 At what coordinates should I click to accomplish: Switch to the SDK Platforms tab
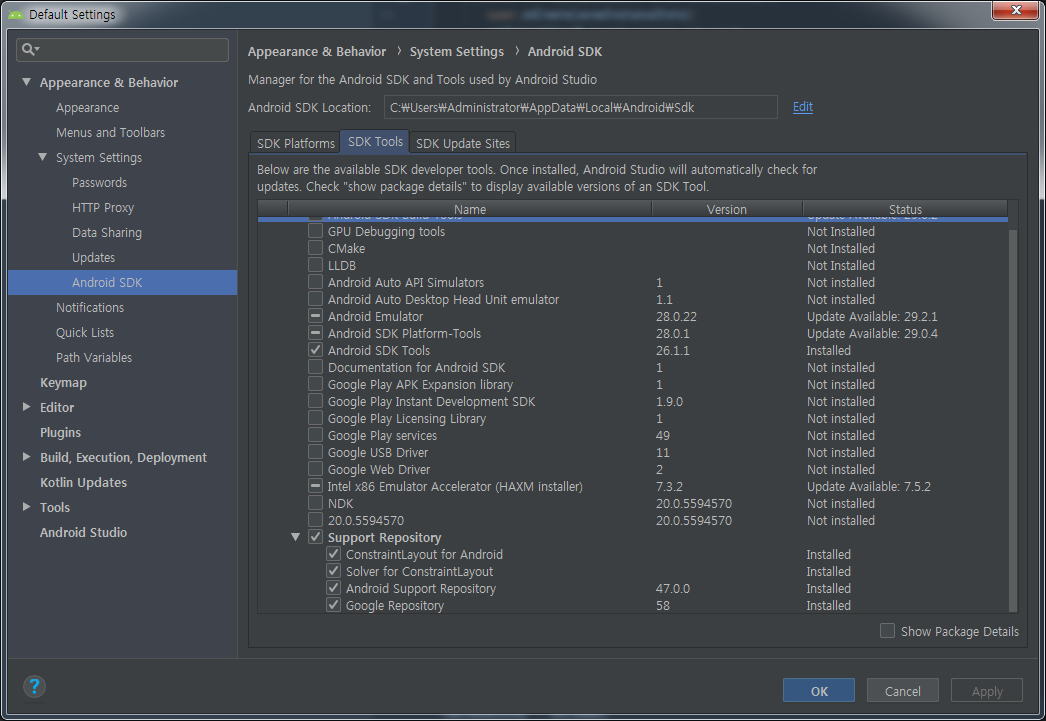coord(296,143)
